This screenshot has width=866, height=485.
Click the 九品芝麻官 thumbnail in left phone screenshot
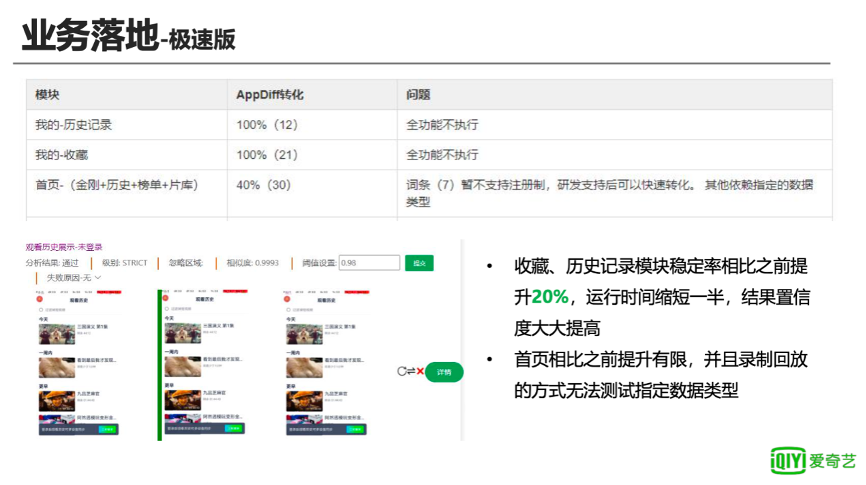point(56,401)
